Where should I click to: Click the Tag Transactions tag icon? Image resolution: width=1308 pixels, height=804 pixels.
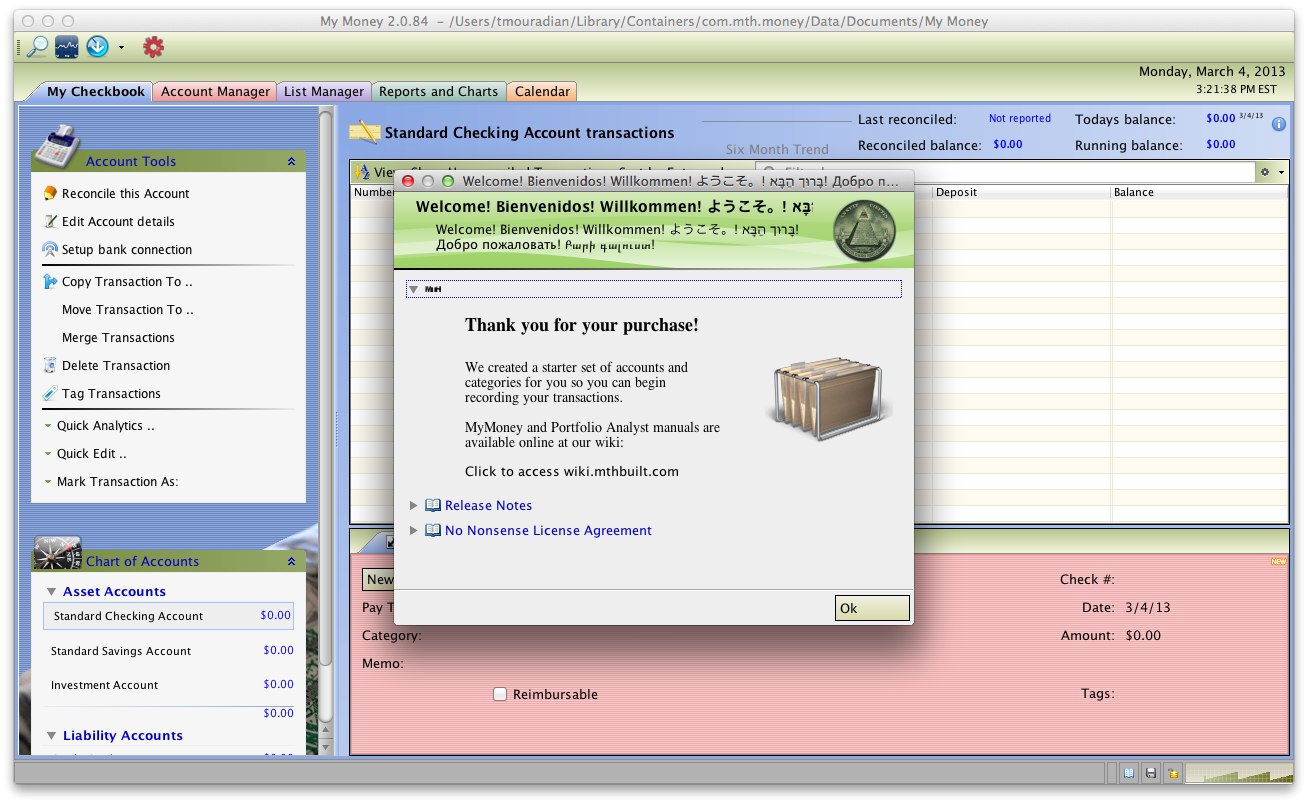click(50, 393)
